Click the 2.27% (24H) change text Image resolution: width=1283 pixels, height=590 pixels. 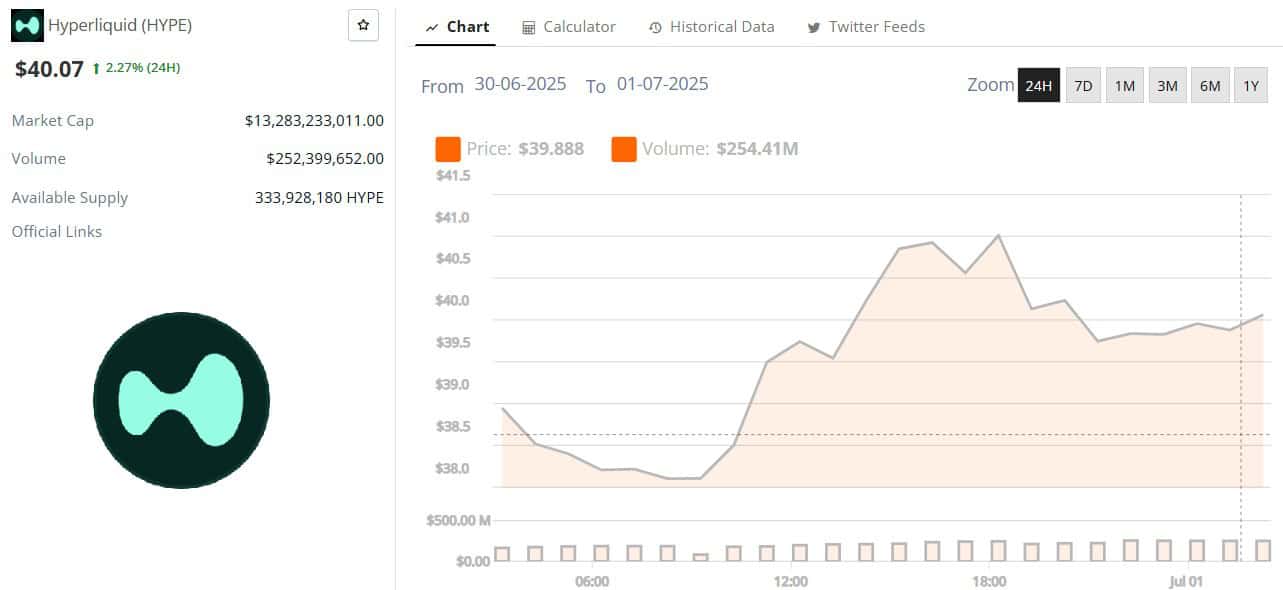tap(143, 68)
